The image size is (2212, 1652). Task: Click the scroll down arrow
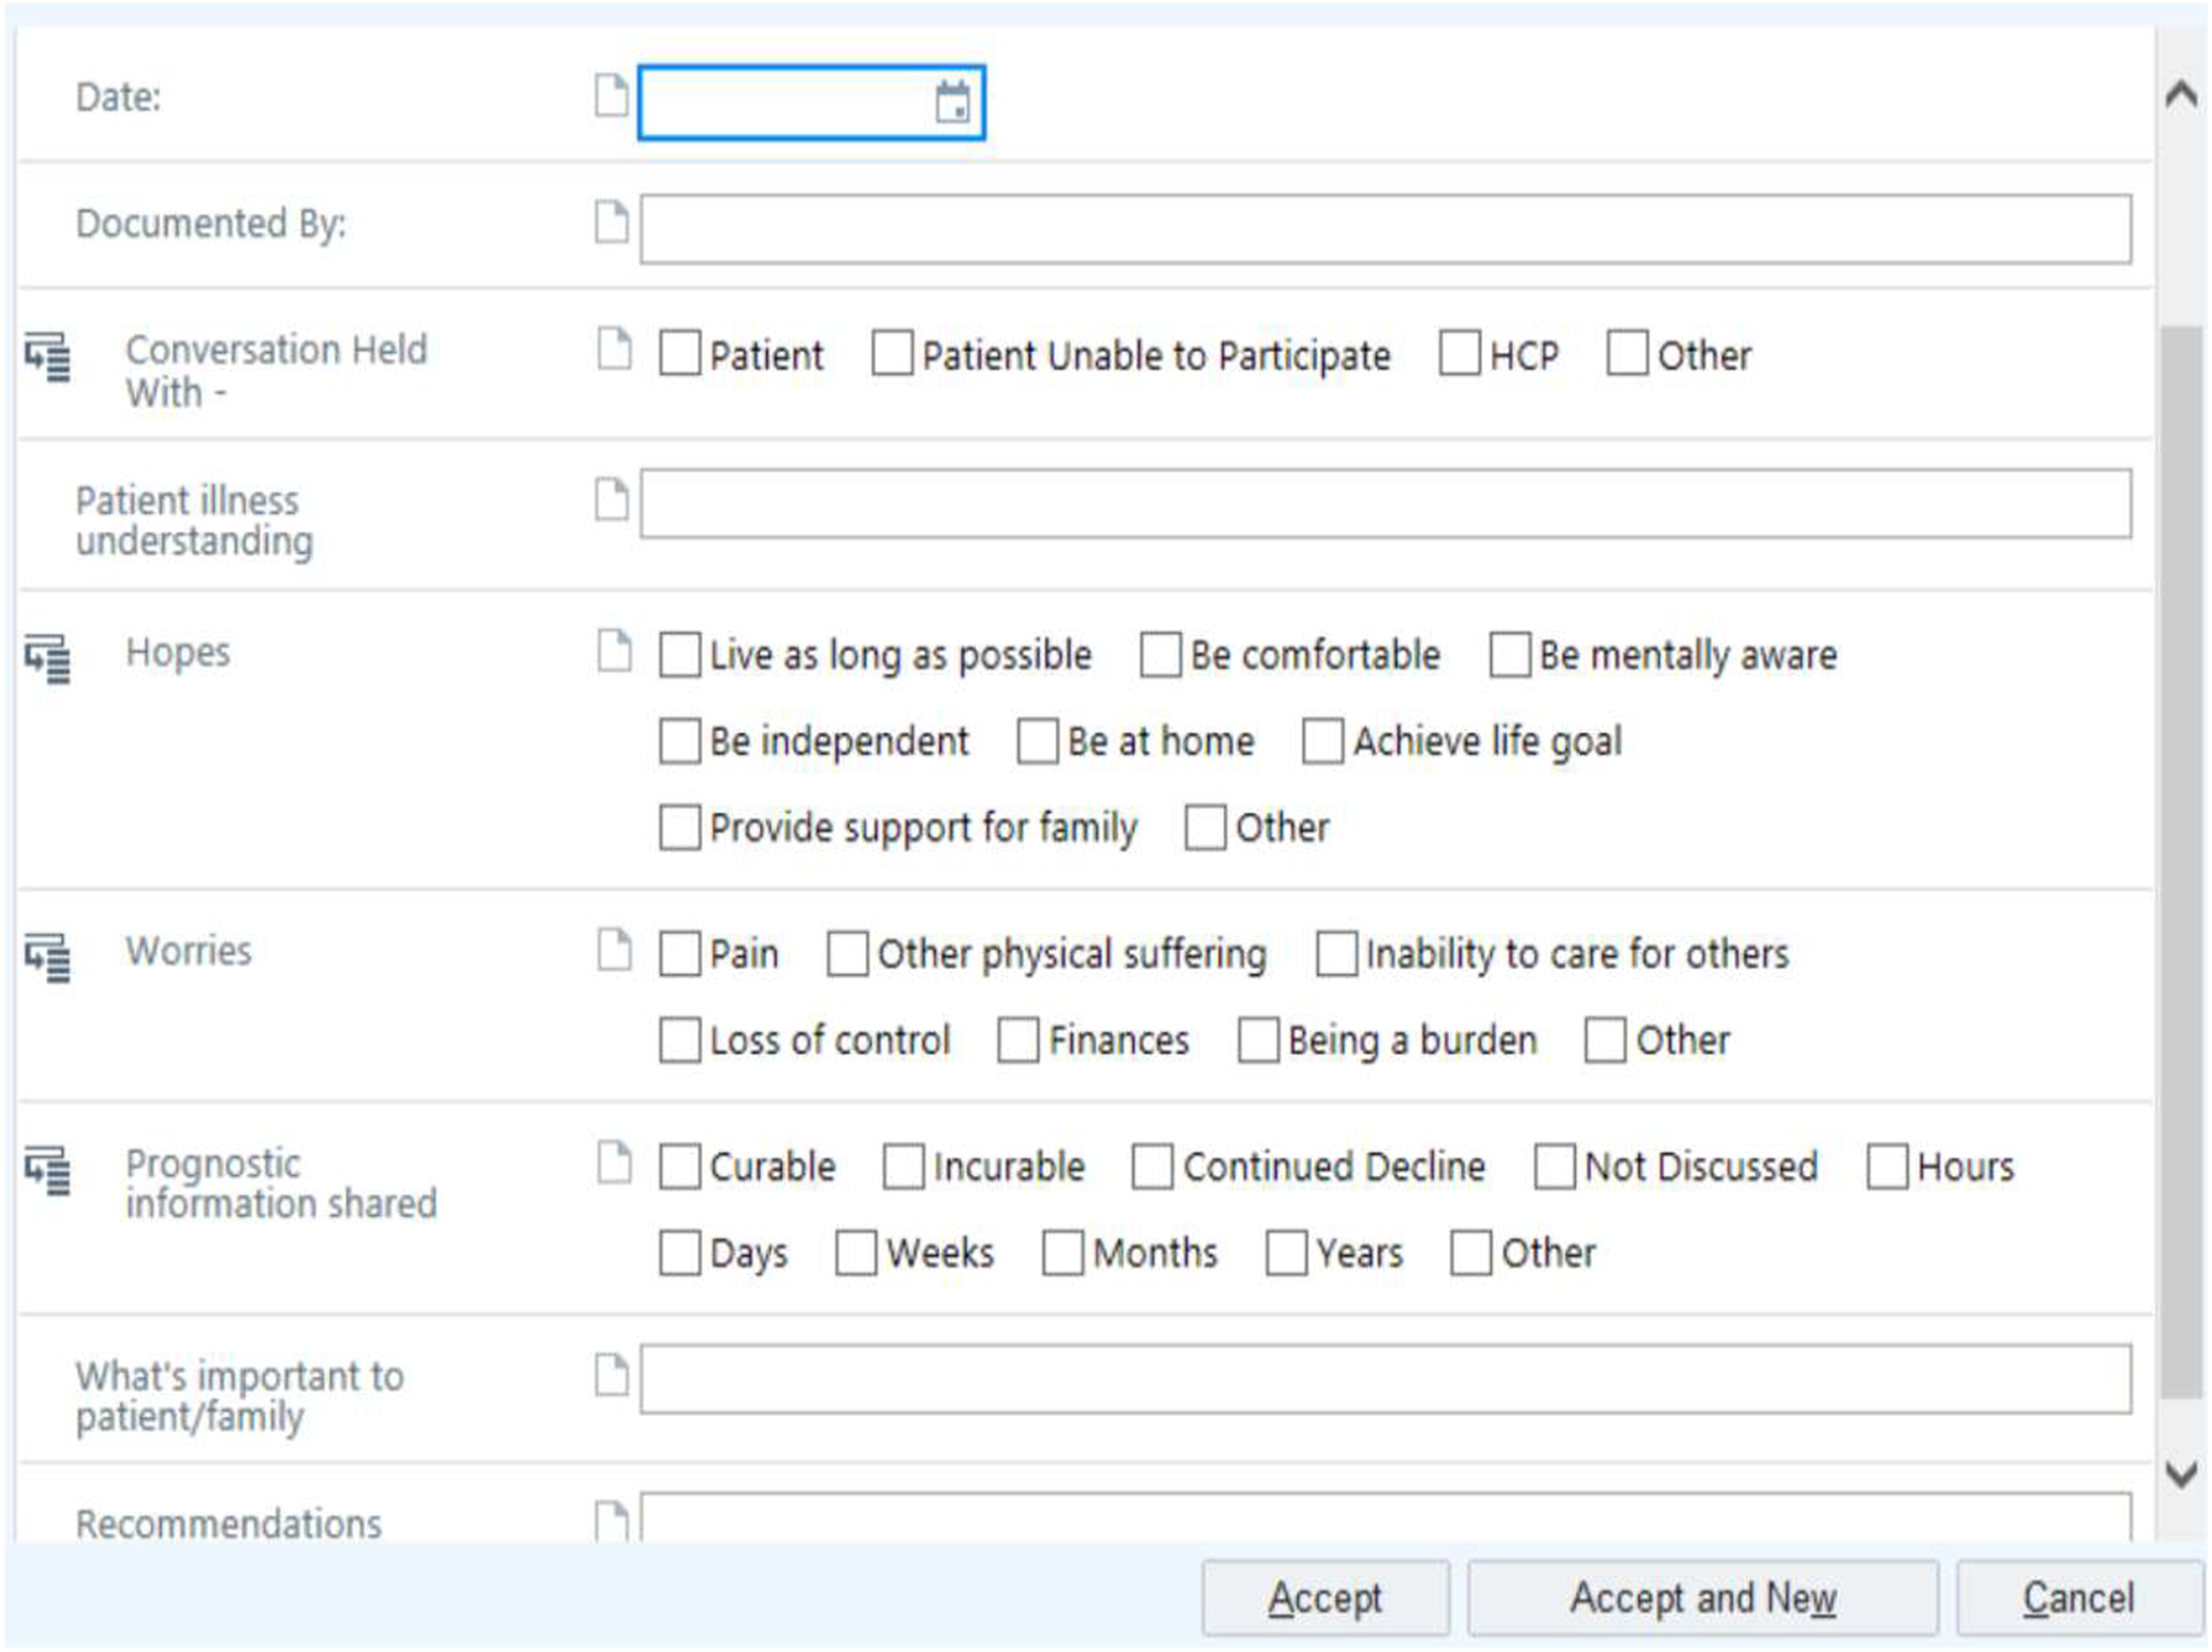click(2181, 1473)
